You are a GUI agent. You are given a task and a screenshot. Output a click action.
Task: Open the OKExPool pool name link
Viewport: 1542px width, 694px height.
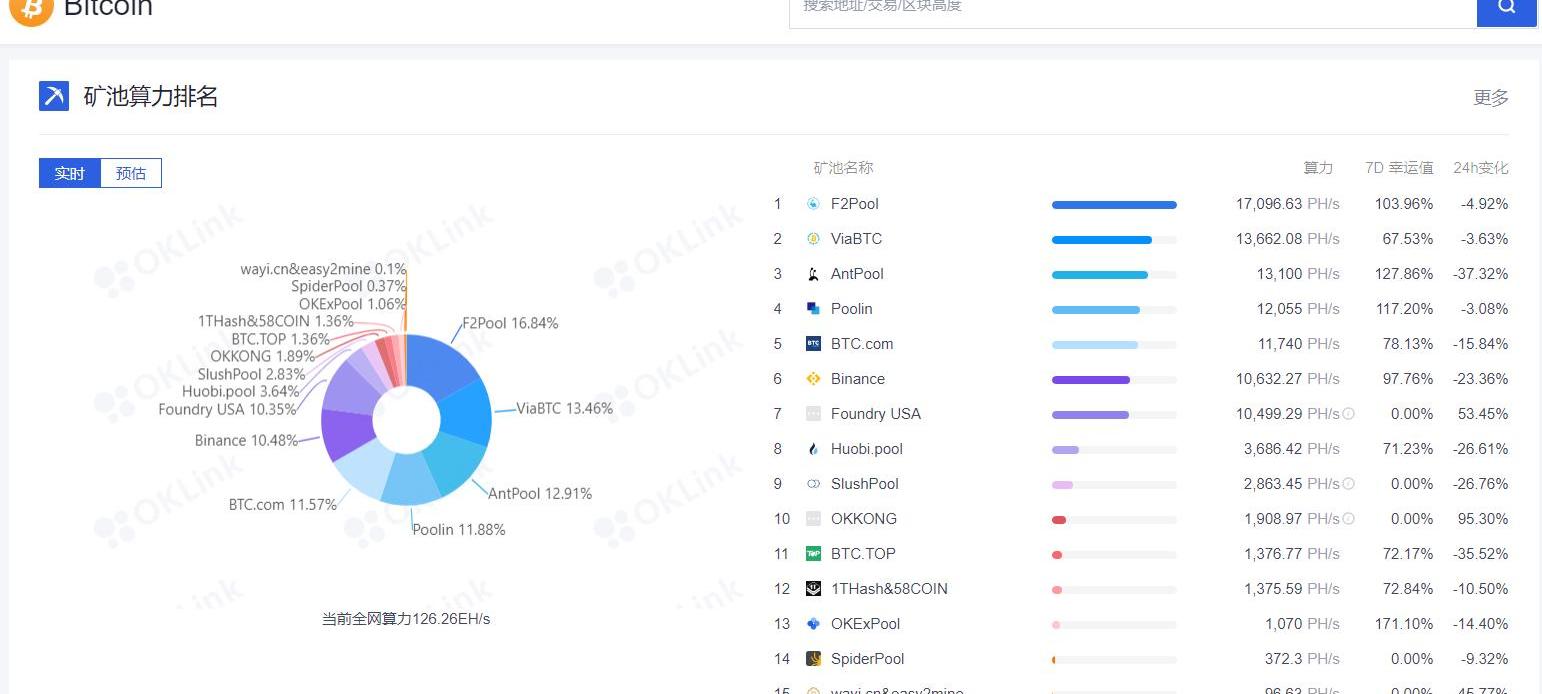(x=866, y=624)
